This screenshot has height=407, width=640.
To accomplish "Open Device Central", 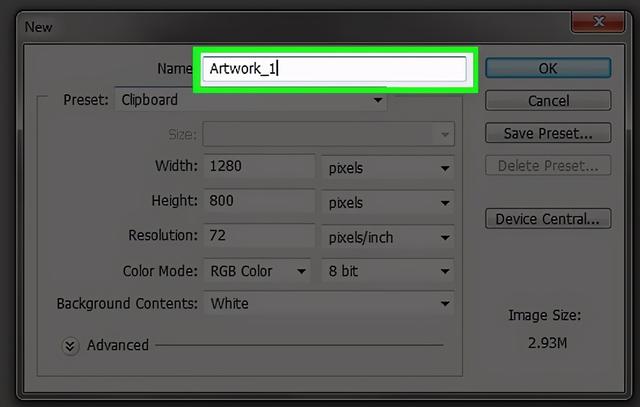I will click(547, 218).
